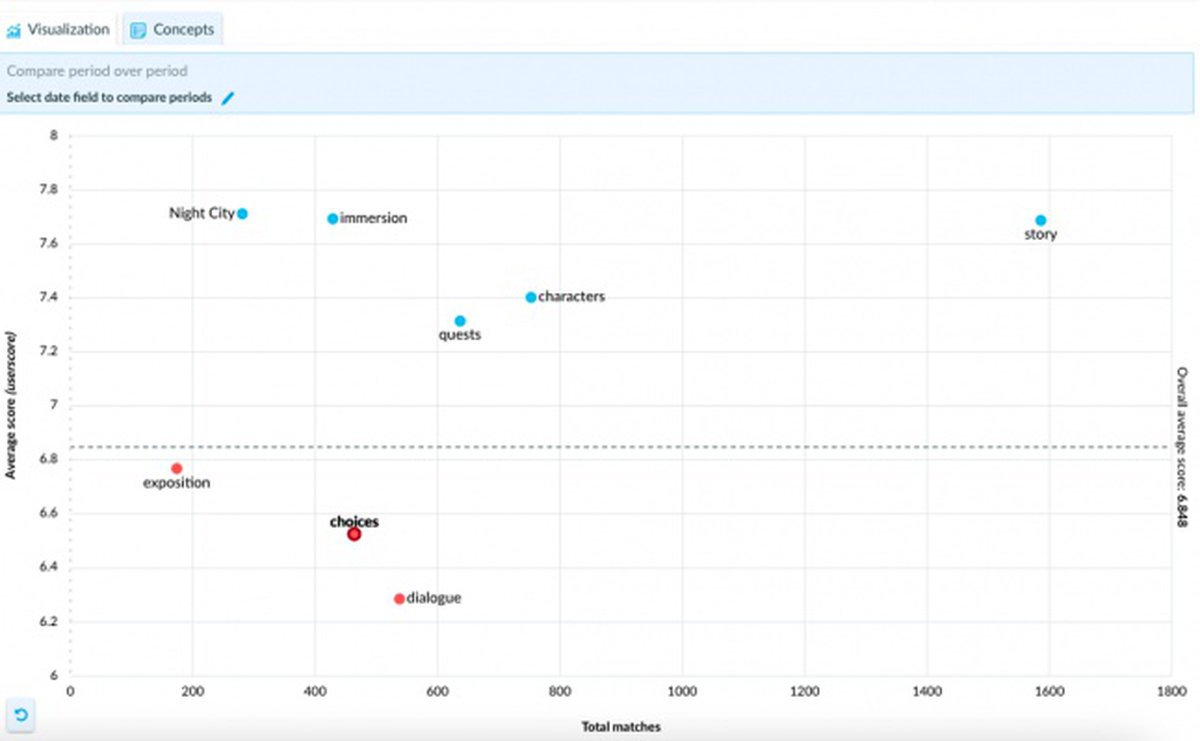Click the exposition red dot
Viewport: 1200px width, 741px height.
click(x=177, y=468)
